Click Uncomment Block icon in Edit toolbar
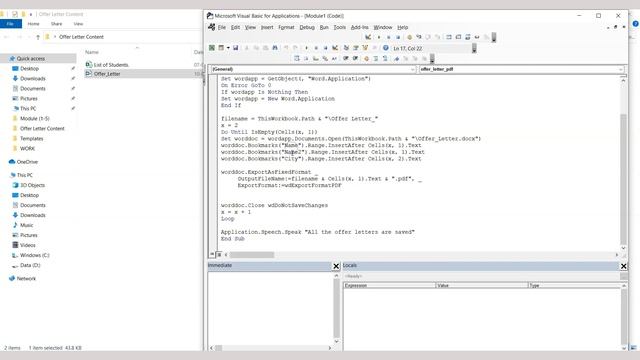The image size is (640, 360). [385, 58]
